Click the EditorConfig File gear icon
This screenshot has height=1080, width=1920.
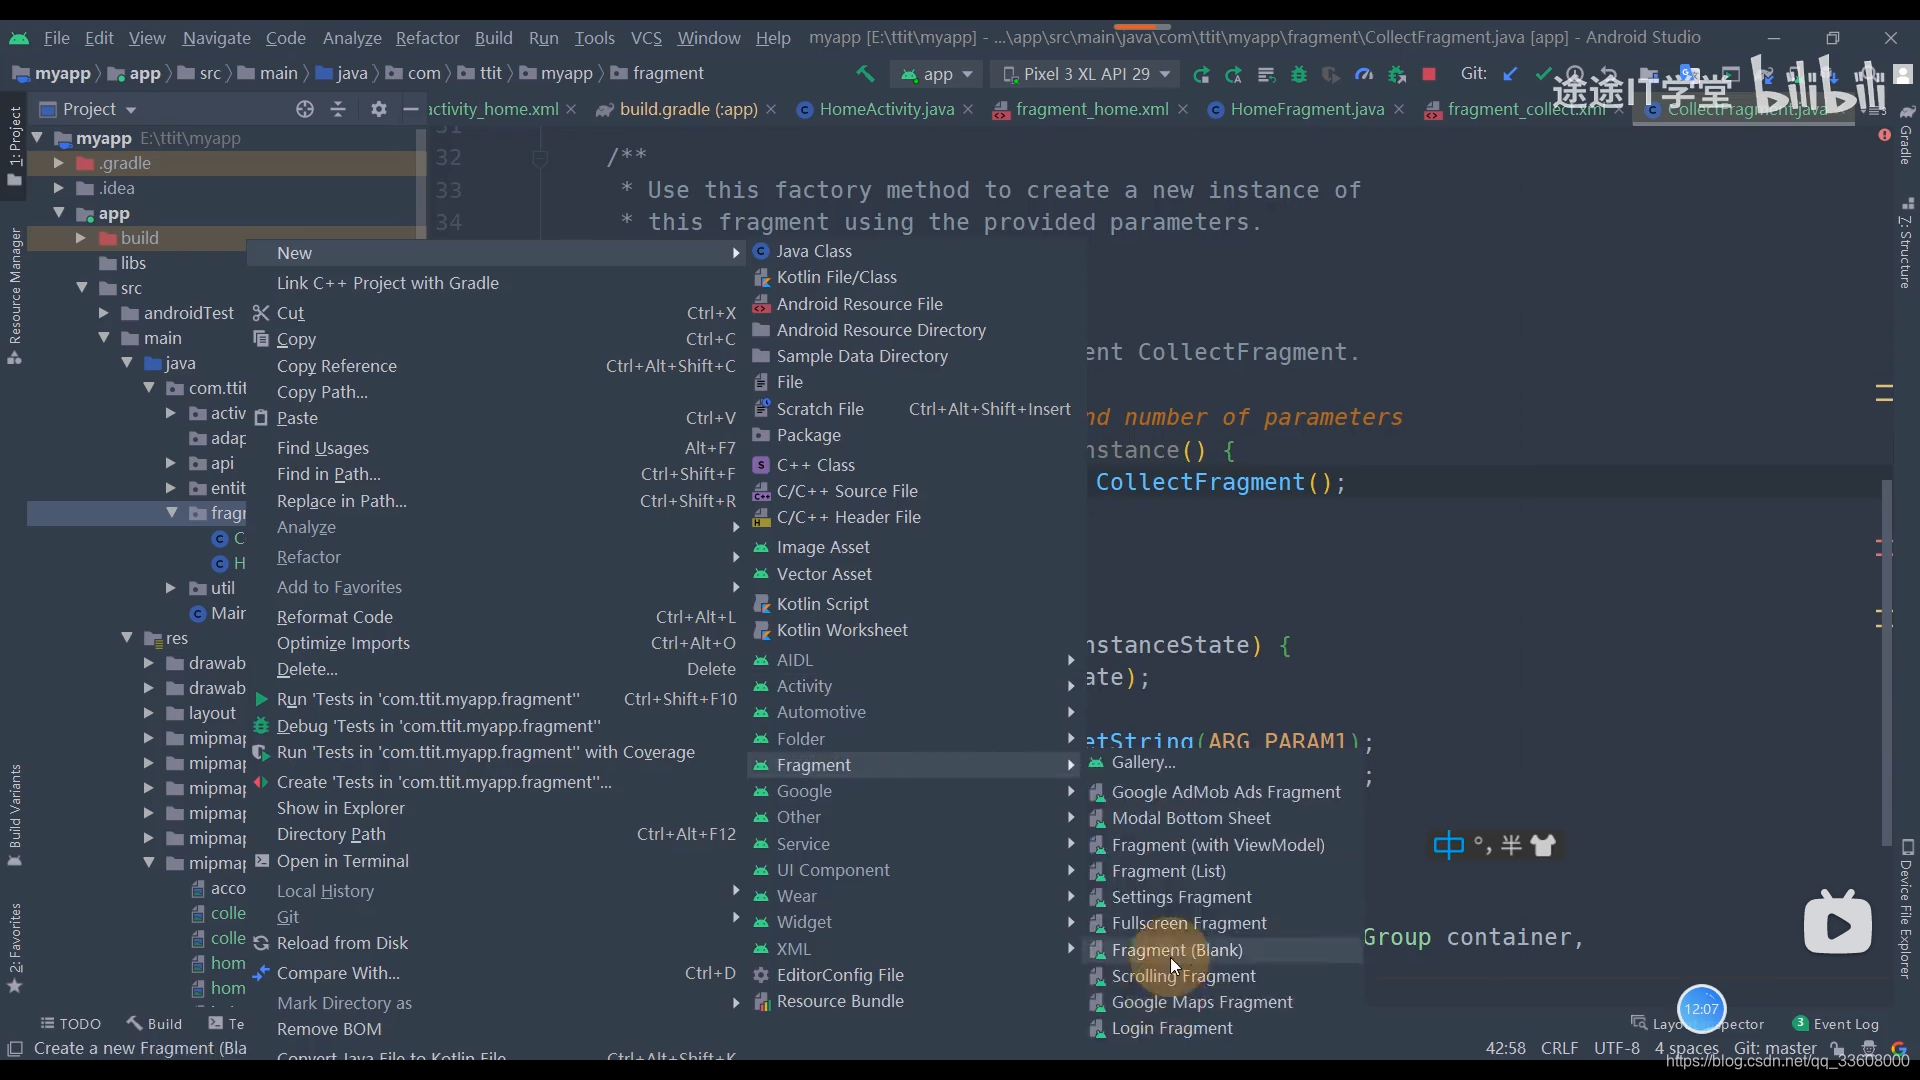pyautogui.click(x=761, y=975)
